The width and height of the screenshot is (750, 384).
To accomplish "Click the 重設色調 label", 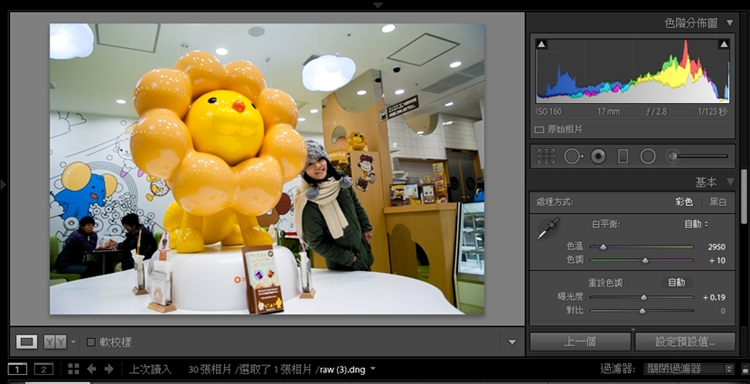I will 606,283.
